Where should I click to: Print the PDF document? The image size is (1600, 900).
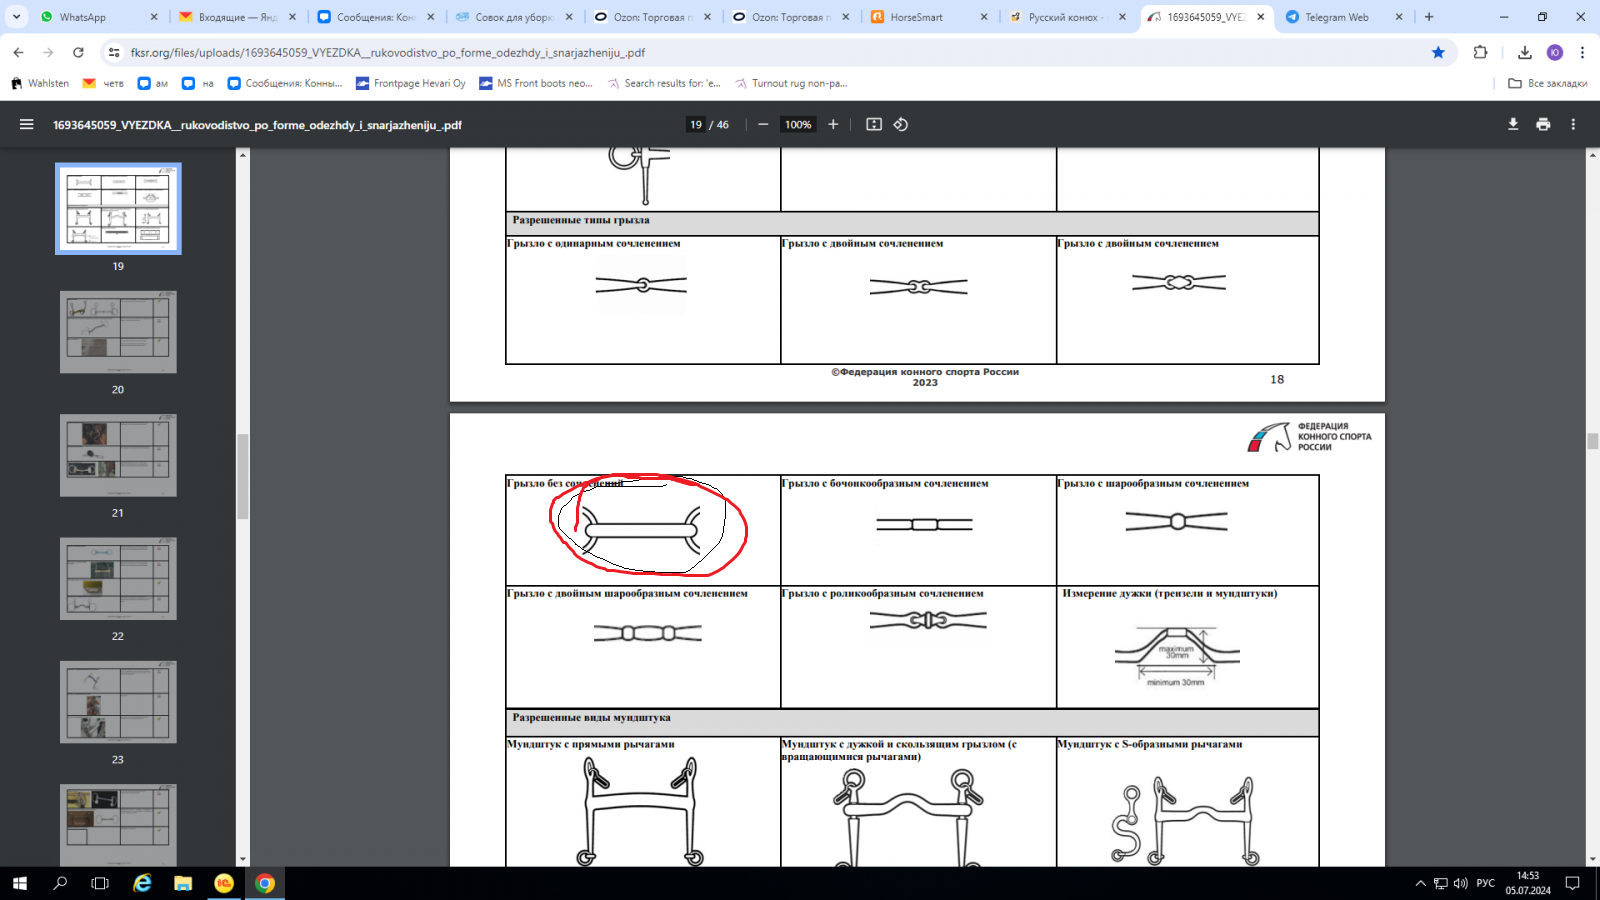(x=1543, y=124)
